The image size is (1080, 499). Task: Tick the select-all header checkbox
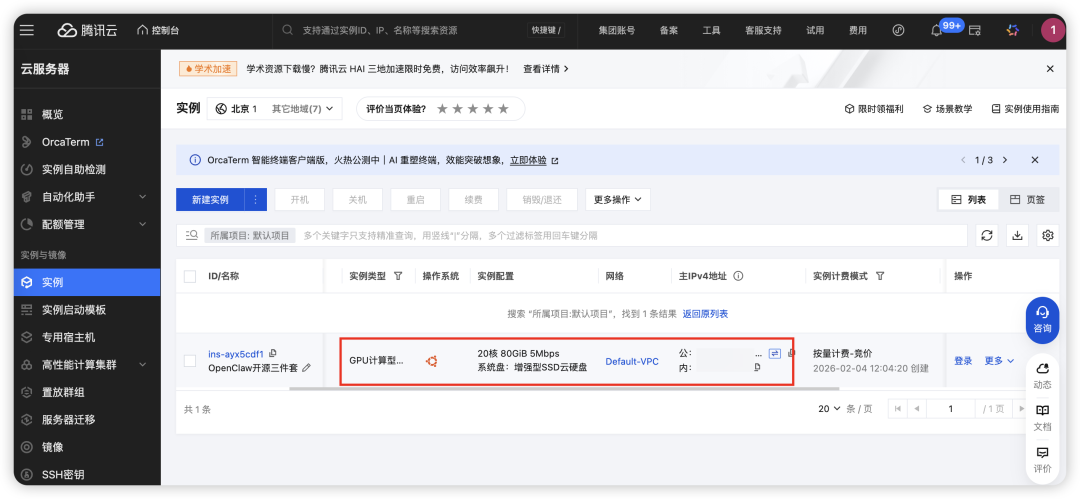pos(190,276)
